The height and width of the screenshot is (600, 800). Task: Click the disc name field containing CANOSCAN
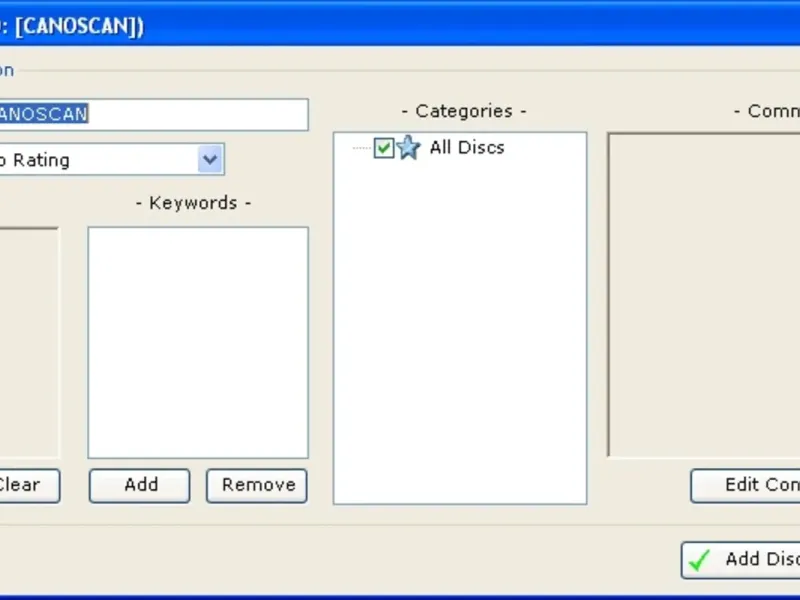[x=154, y=114]
